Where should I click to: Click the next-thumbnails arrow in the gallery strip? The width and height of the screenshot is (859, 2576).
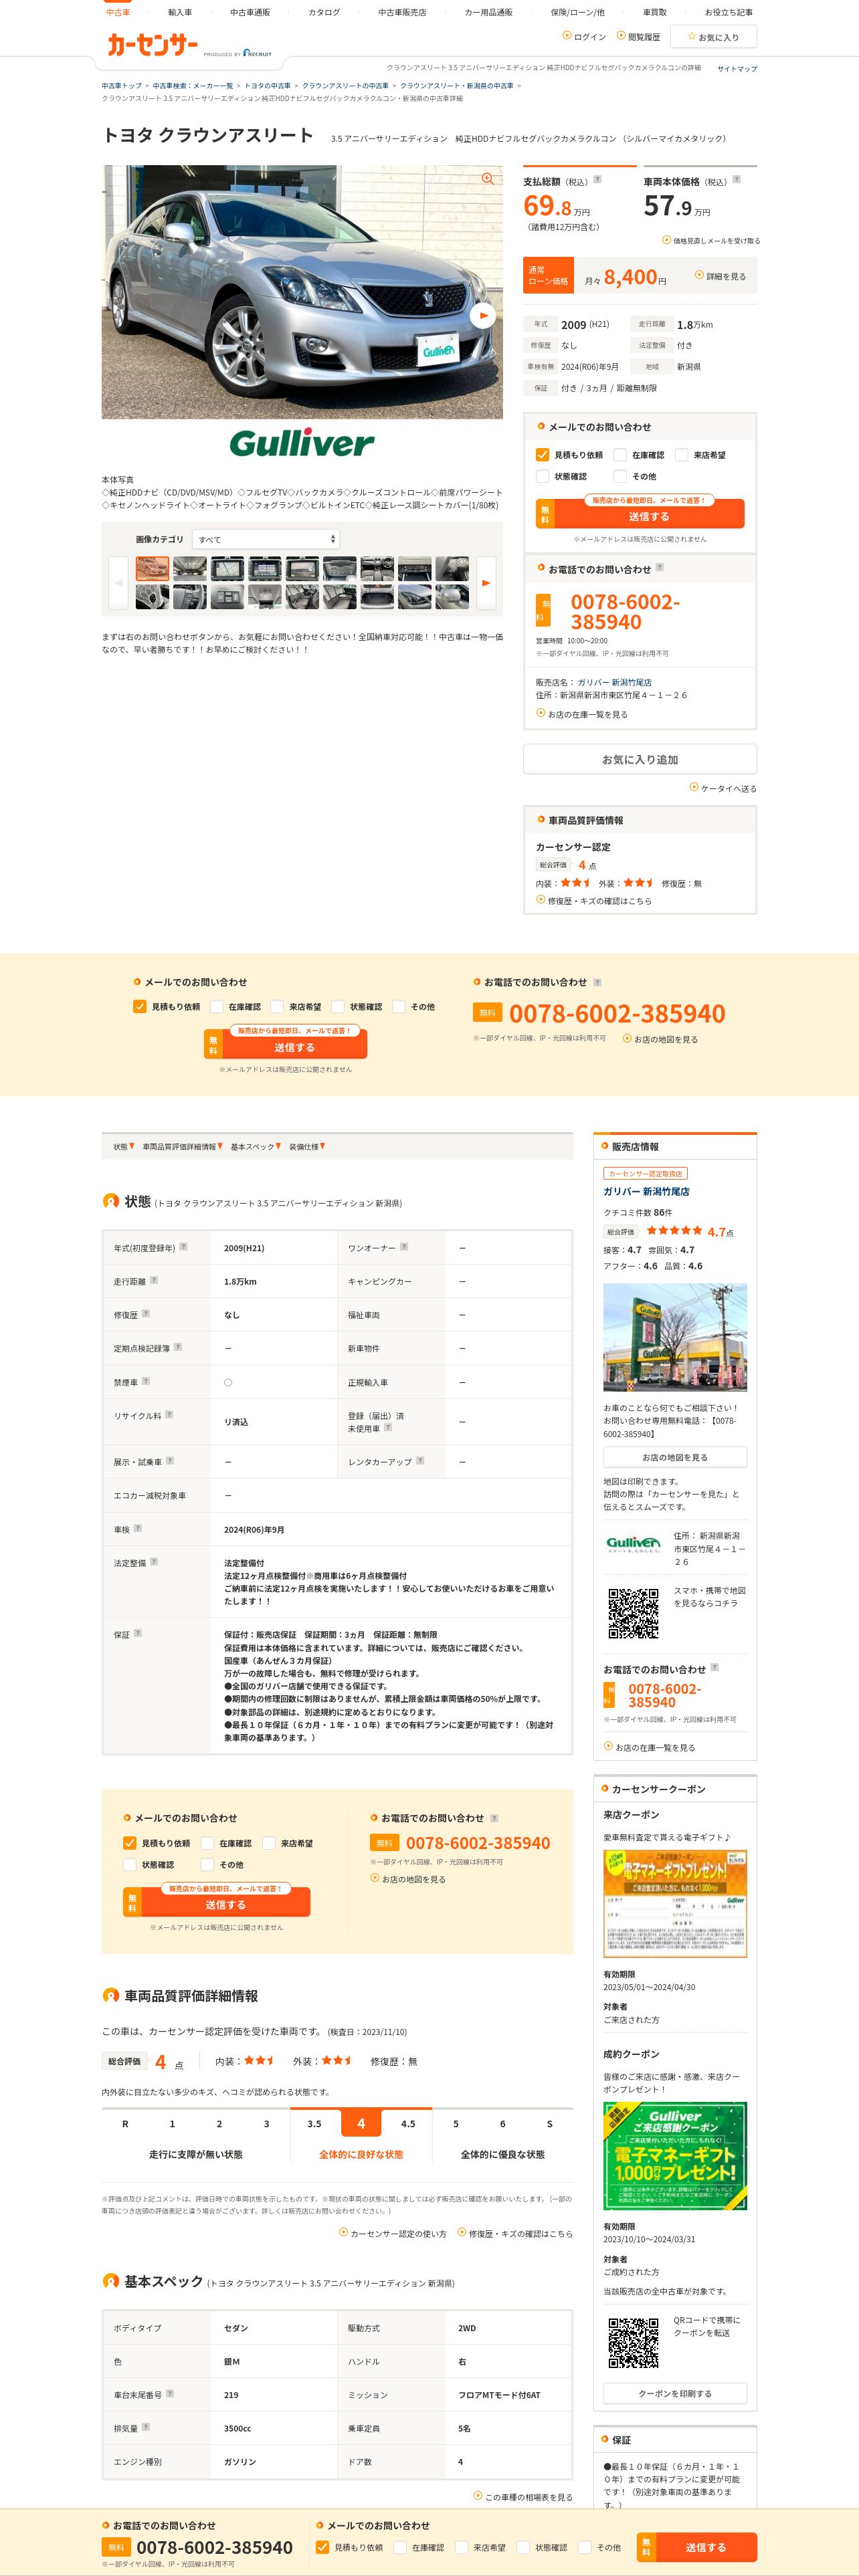pyautogui.click(x=486, y=582)
